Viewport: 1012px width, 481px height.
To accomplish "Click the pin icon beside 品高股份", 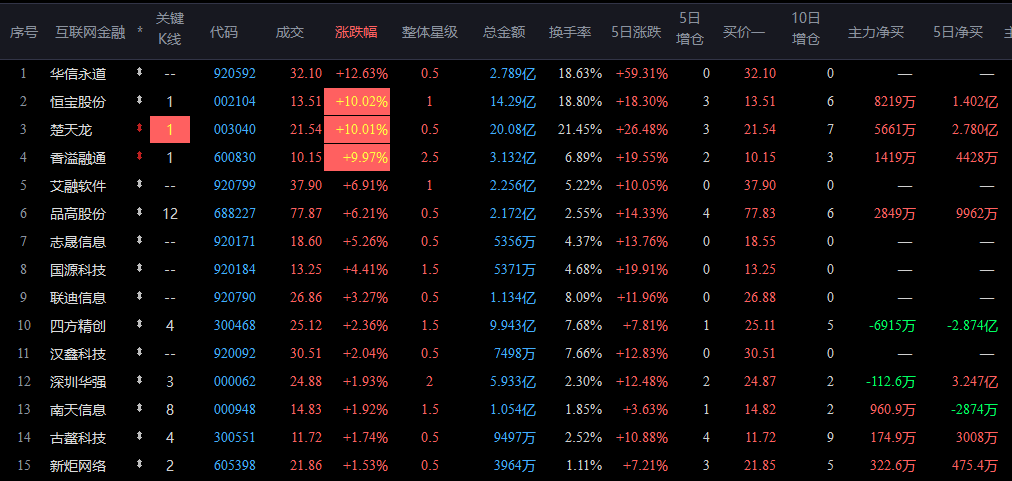I will 139,212.
